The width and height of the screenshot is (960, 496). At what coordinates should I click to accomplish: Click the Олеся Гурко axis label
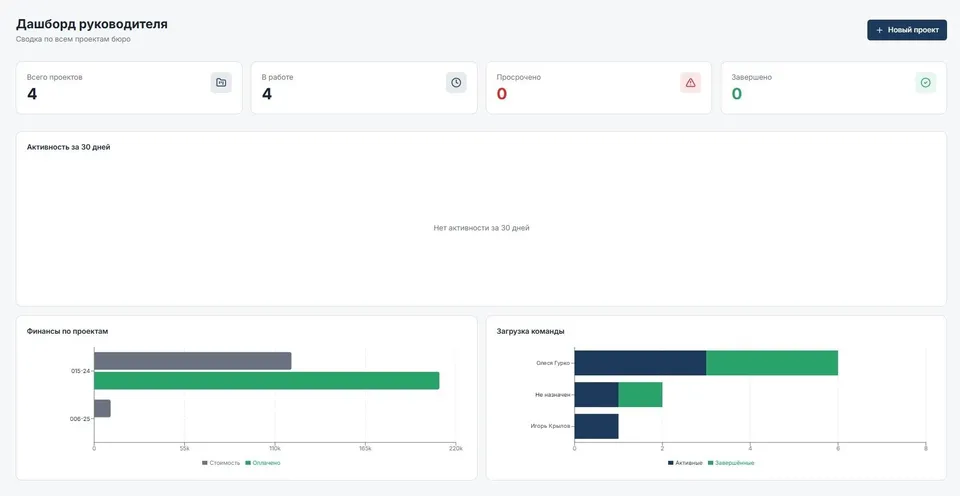553,363
